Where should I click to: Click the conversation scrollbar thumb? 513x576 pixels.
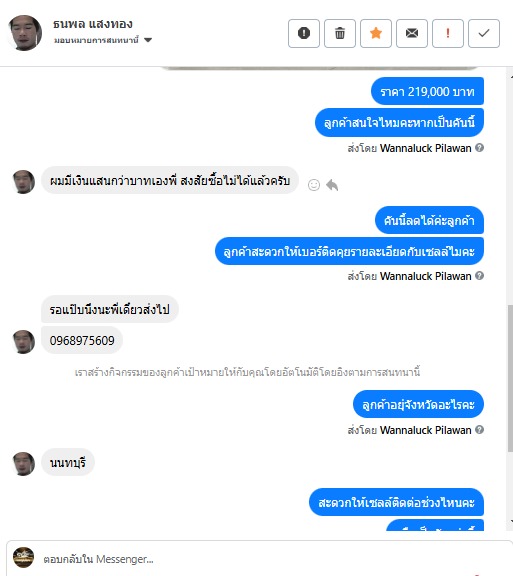pos(510,378)
